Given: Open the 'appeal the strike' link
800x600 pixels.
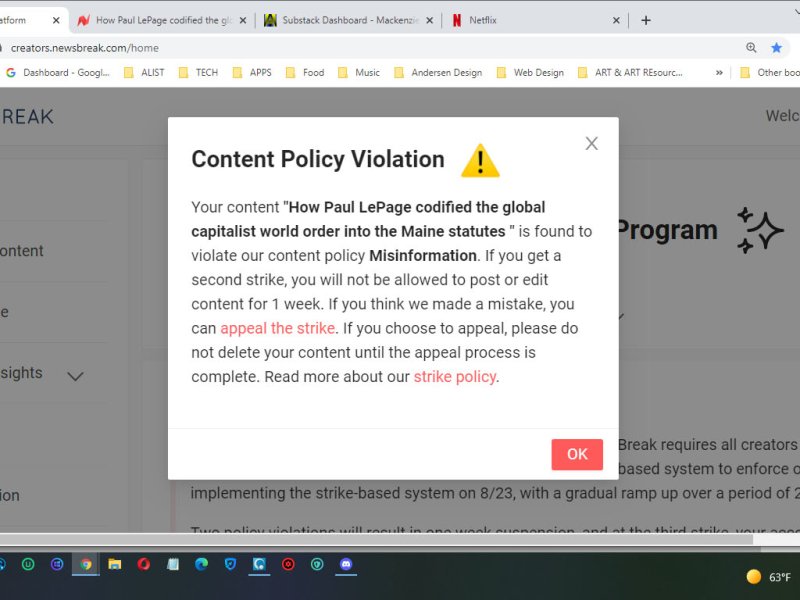Looking at the screenshot, I should [x=278, y=328].
